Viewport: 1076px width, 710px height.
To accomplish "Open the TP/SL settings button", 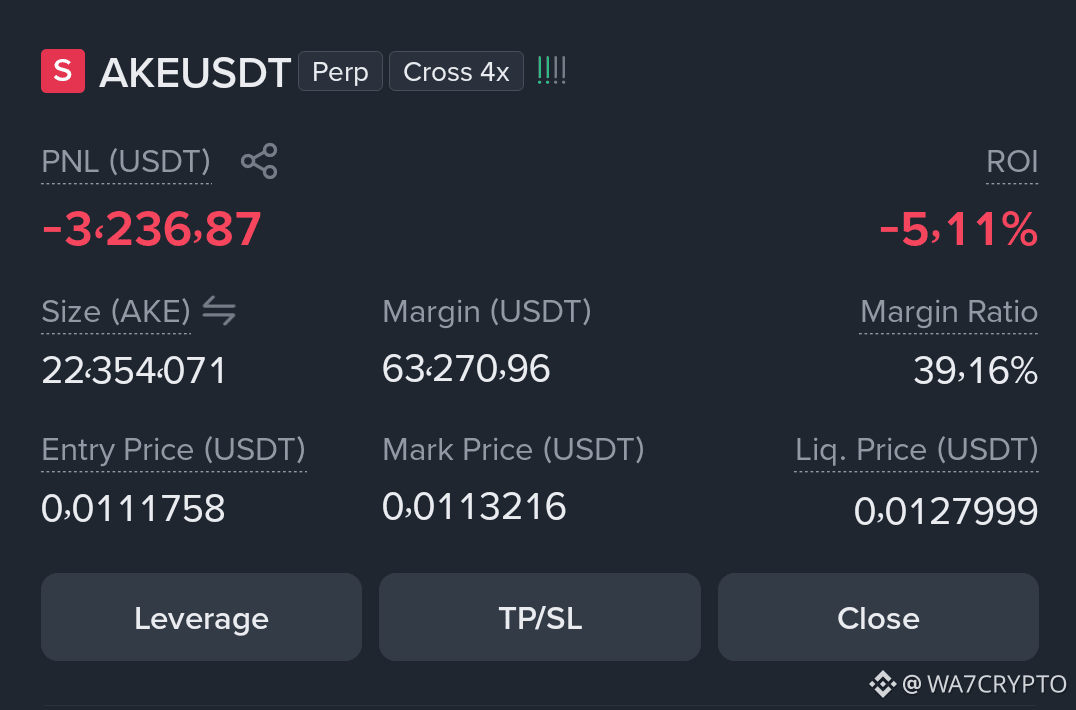I will 540,617.
